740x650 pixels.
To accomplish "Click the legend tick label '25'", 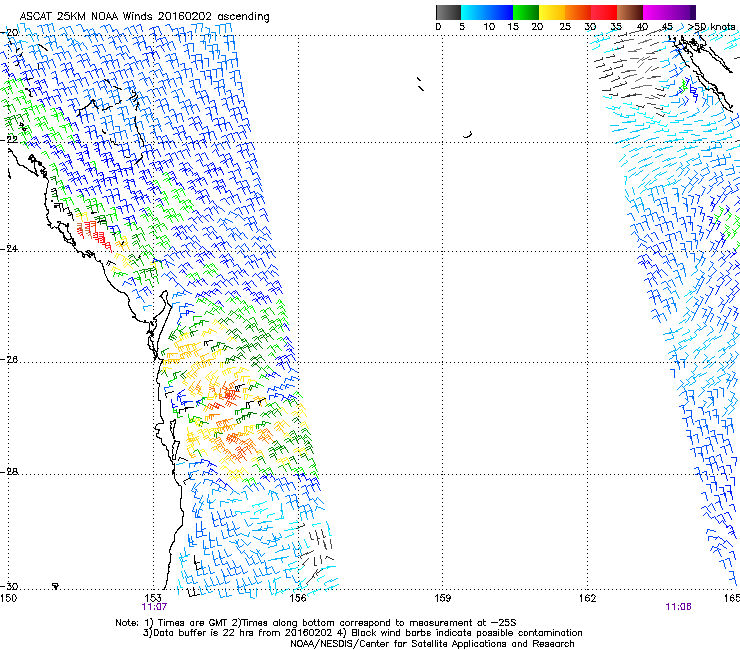I will (565, 27).
